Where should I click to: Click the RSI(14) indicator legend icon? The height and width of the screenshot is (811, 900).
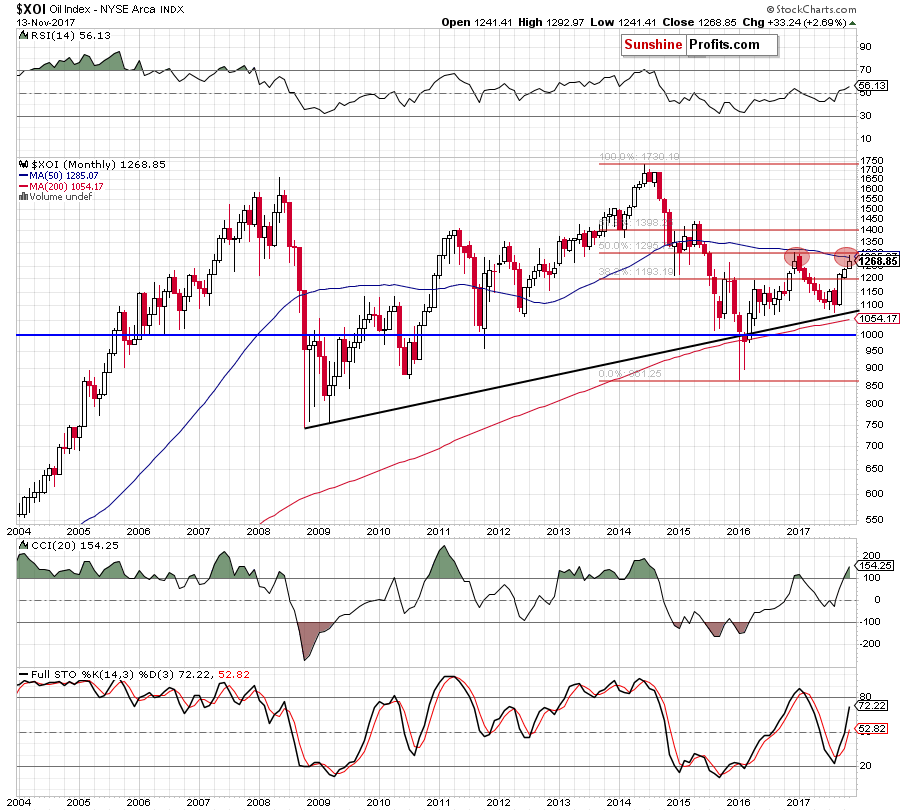pos(23,36)
